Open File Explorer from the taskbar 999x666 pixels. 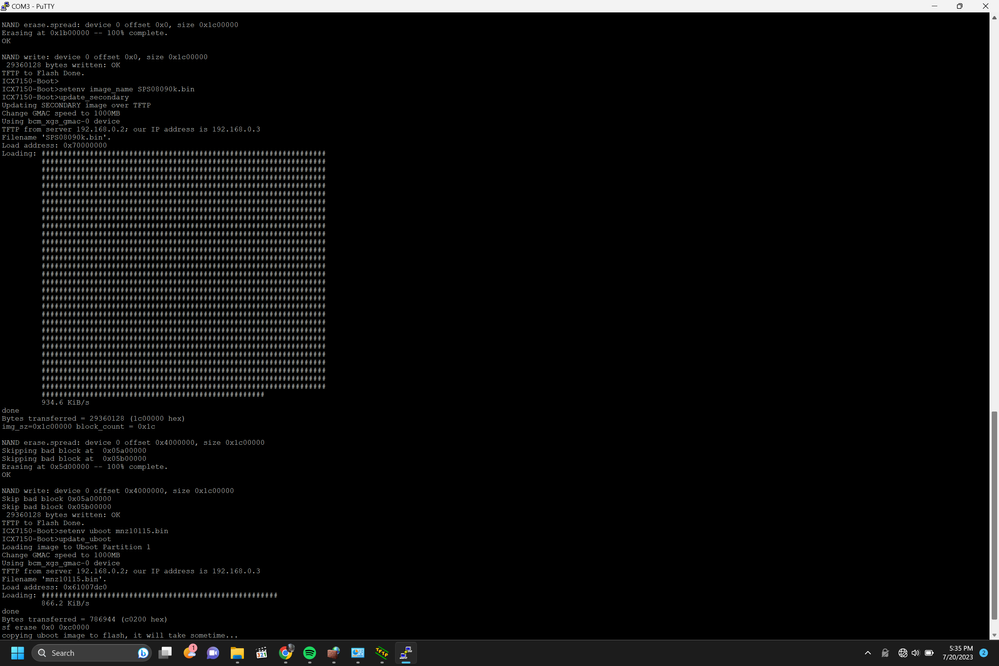click(237, 653)
